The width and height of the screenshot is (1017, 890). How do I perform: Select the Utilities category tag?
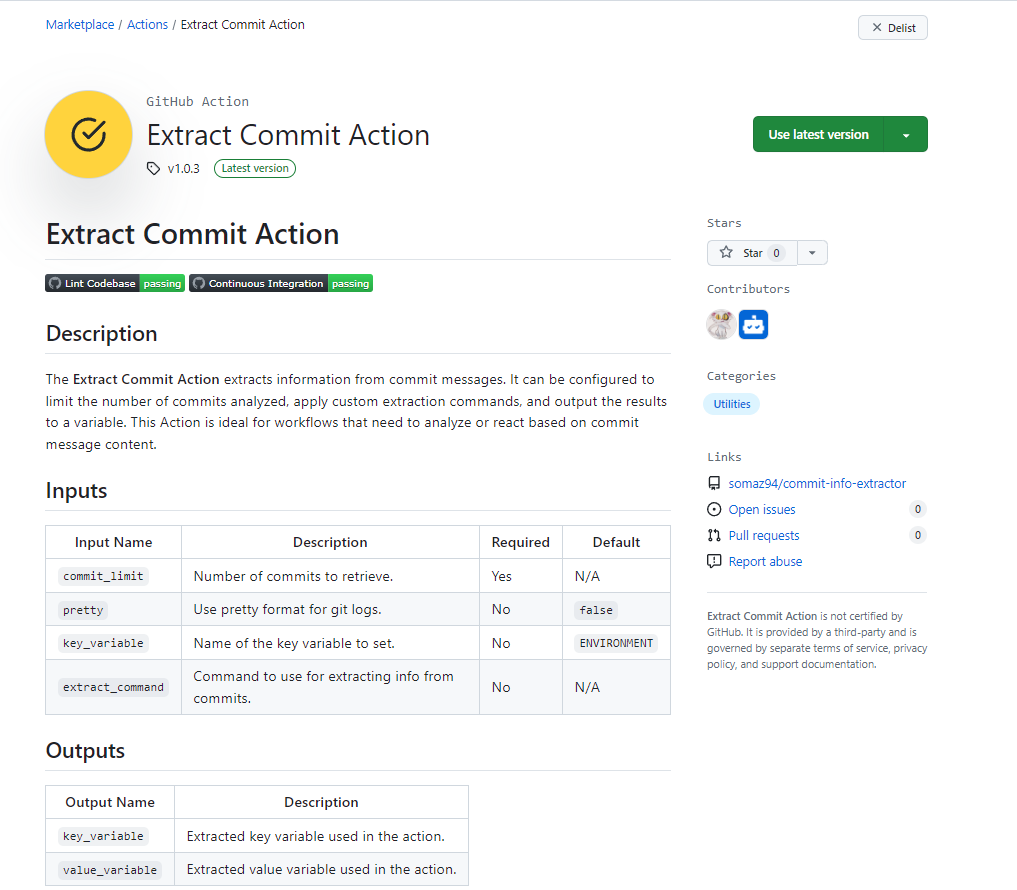click(732, 403)
